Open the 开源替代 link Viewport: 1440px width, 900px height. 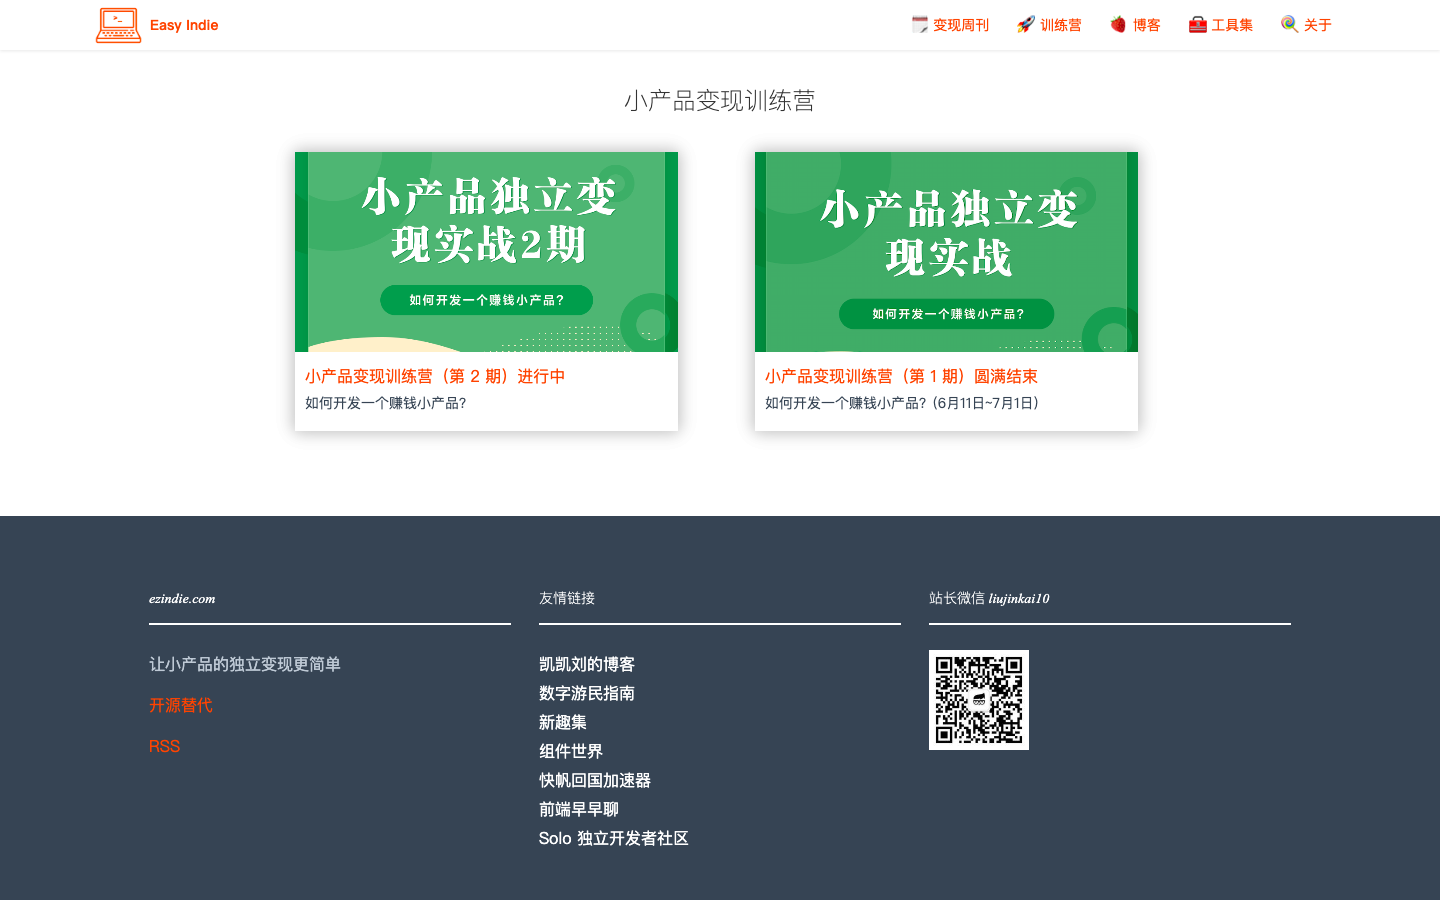[x=181, y=705]
